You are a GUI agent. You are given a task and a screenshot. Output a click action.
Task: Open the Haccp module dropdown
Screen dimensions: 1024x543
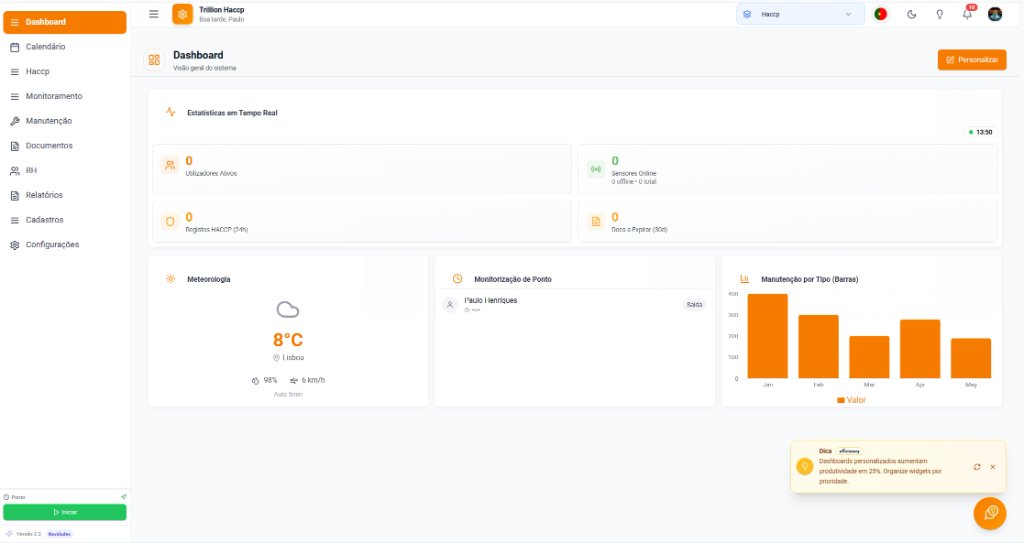point(800,14)
